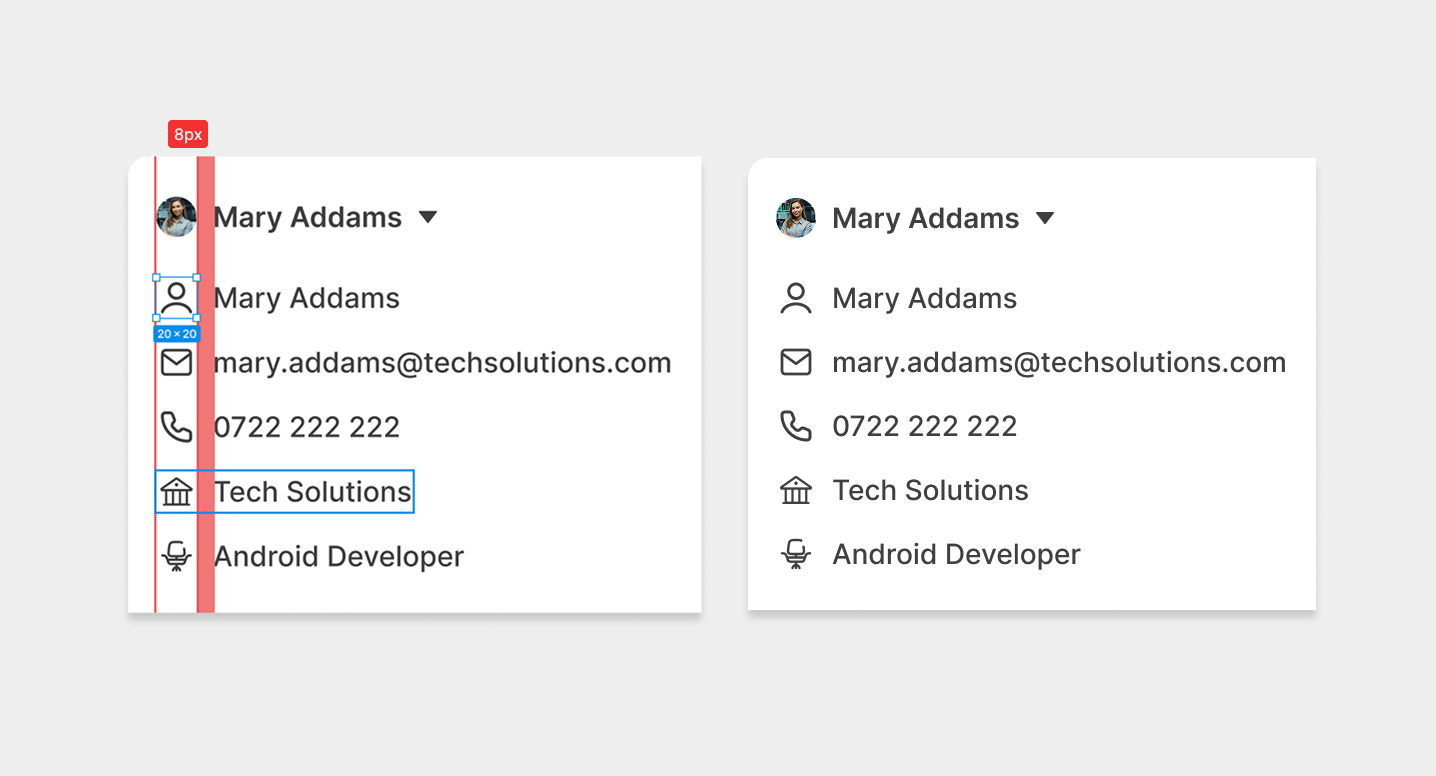Viewport: 1436px width, 776px height.
Task: Click Android Developer text in right card
Action: pos(956,554)
